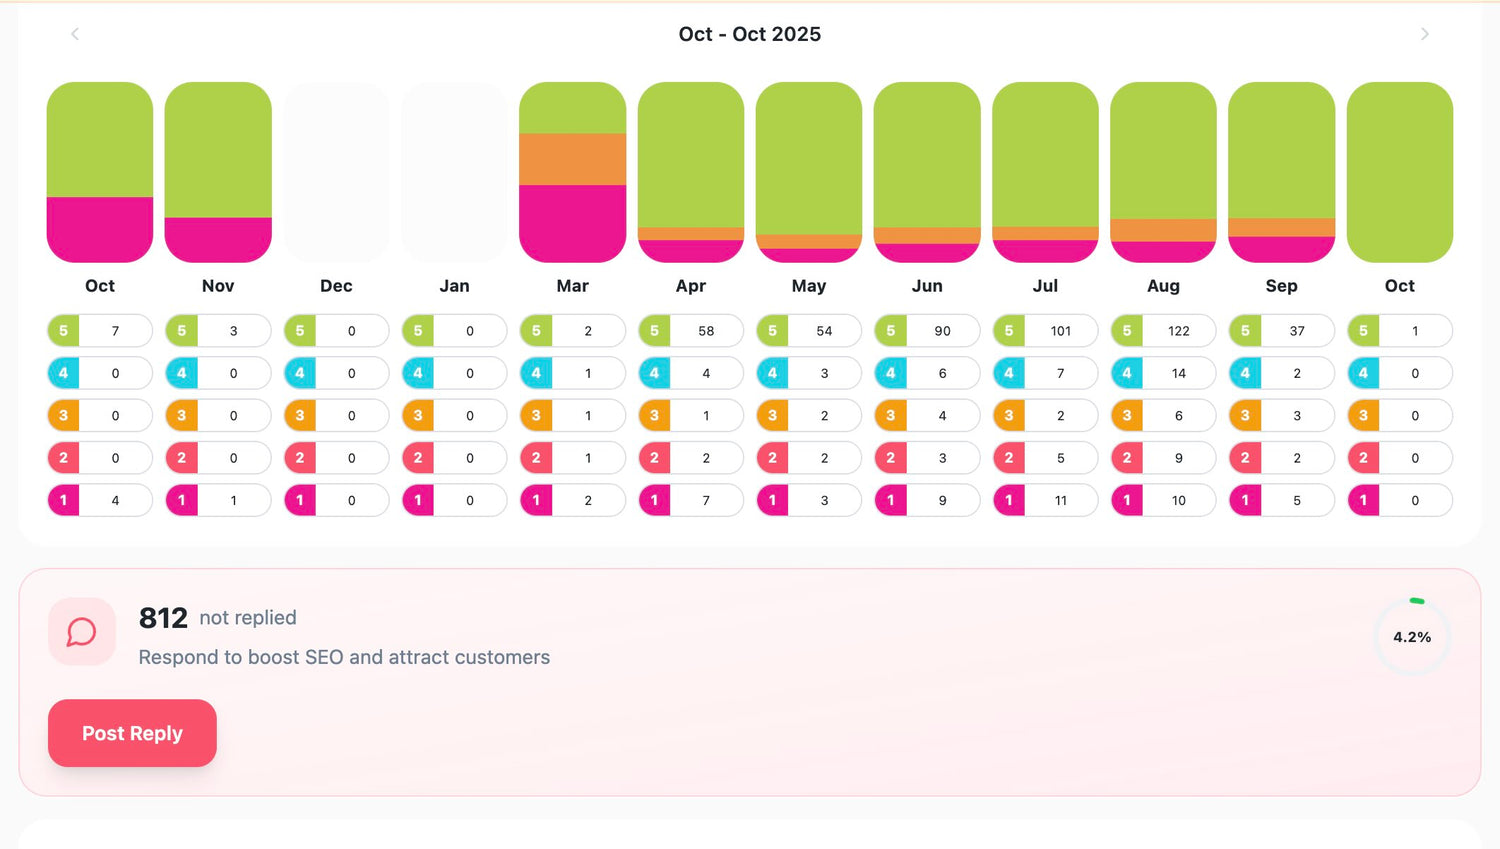
Task: Click the 4.2% reply rate progress ring
Action: point(1412,637)
